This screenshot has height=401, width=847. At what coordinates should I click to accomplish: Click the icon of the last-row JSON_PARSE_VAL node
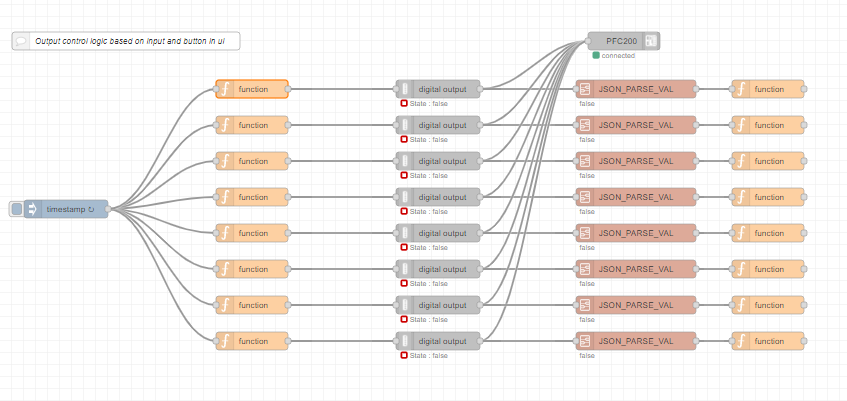tap(585, 341)
